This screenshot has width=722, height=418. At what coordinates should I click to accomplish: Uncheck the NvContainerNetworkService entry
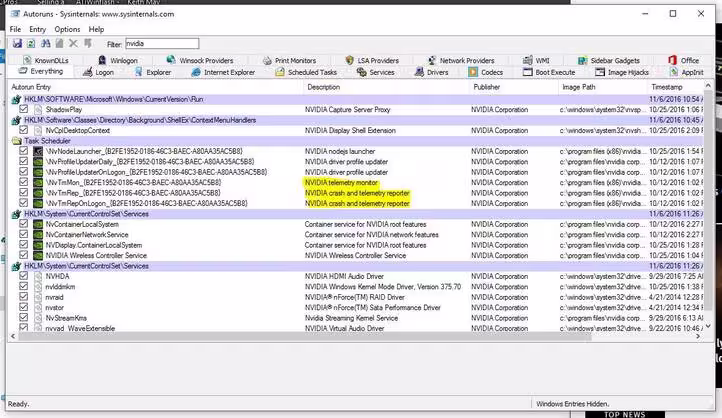point(23,234)
